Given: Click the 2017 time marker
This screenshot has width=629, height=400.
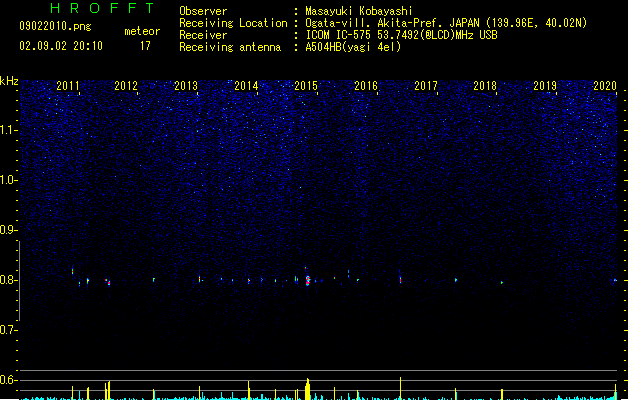Looking at the screenshot, I should pos(426,86).
